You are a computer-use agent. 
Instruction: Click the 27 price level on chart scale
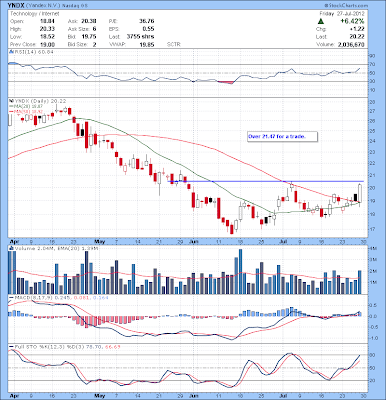click(373, 111)
